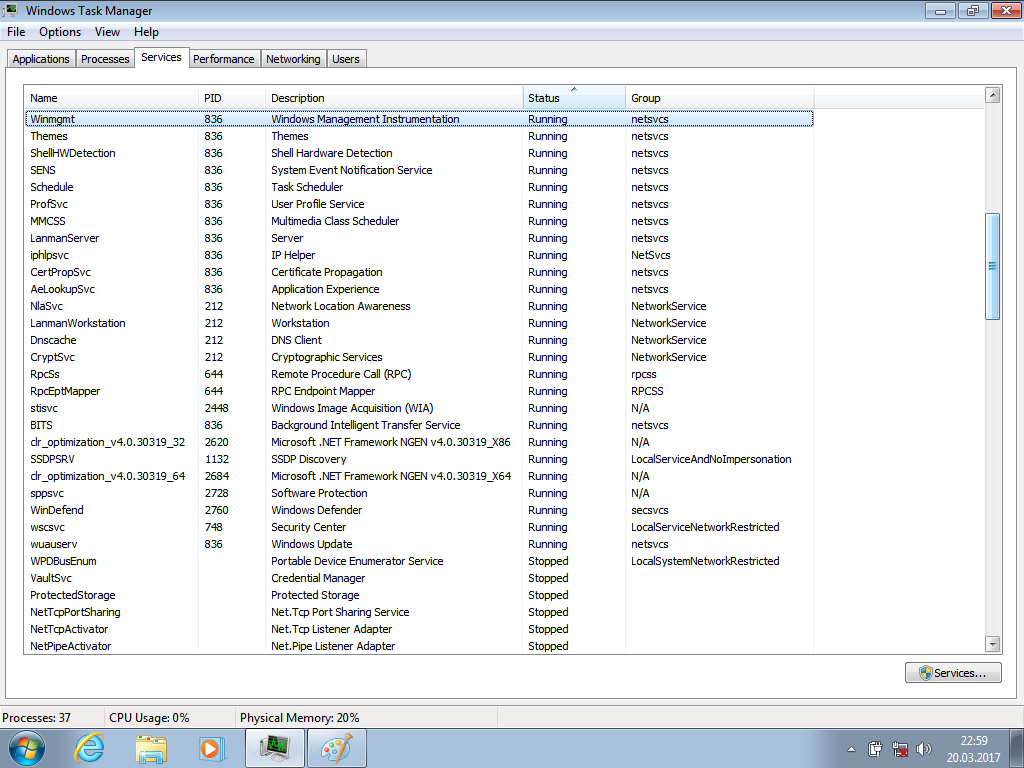Select the Dnscache service
Screen dimensions: 1024x768
click(x=53, y=340)
